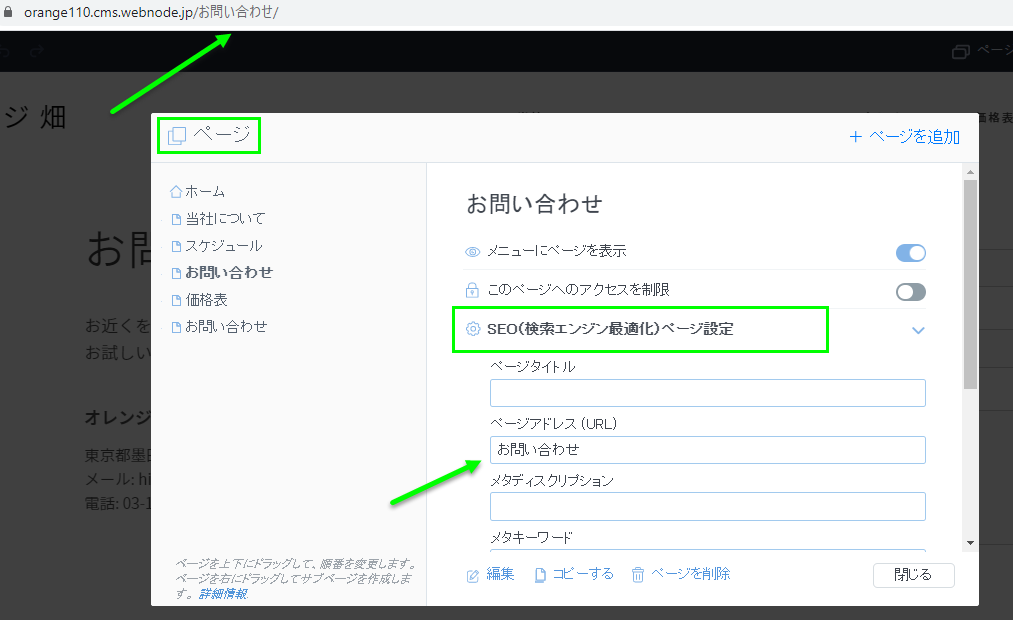Click the browser URL address text
Image resolution: width=1013 pixels, height=620 pixels.
(x=151, y=12)
